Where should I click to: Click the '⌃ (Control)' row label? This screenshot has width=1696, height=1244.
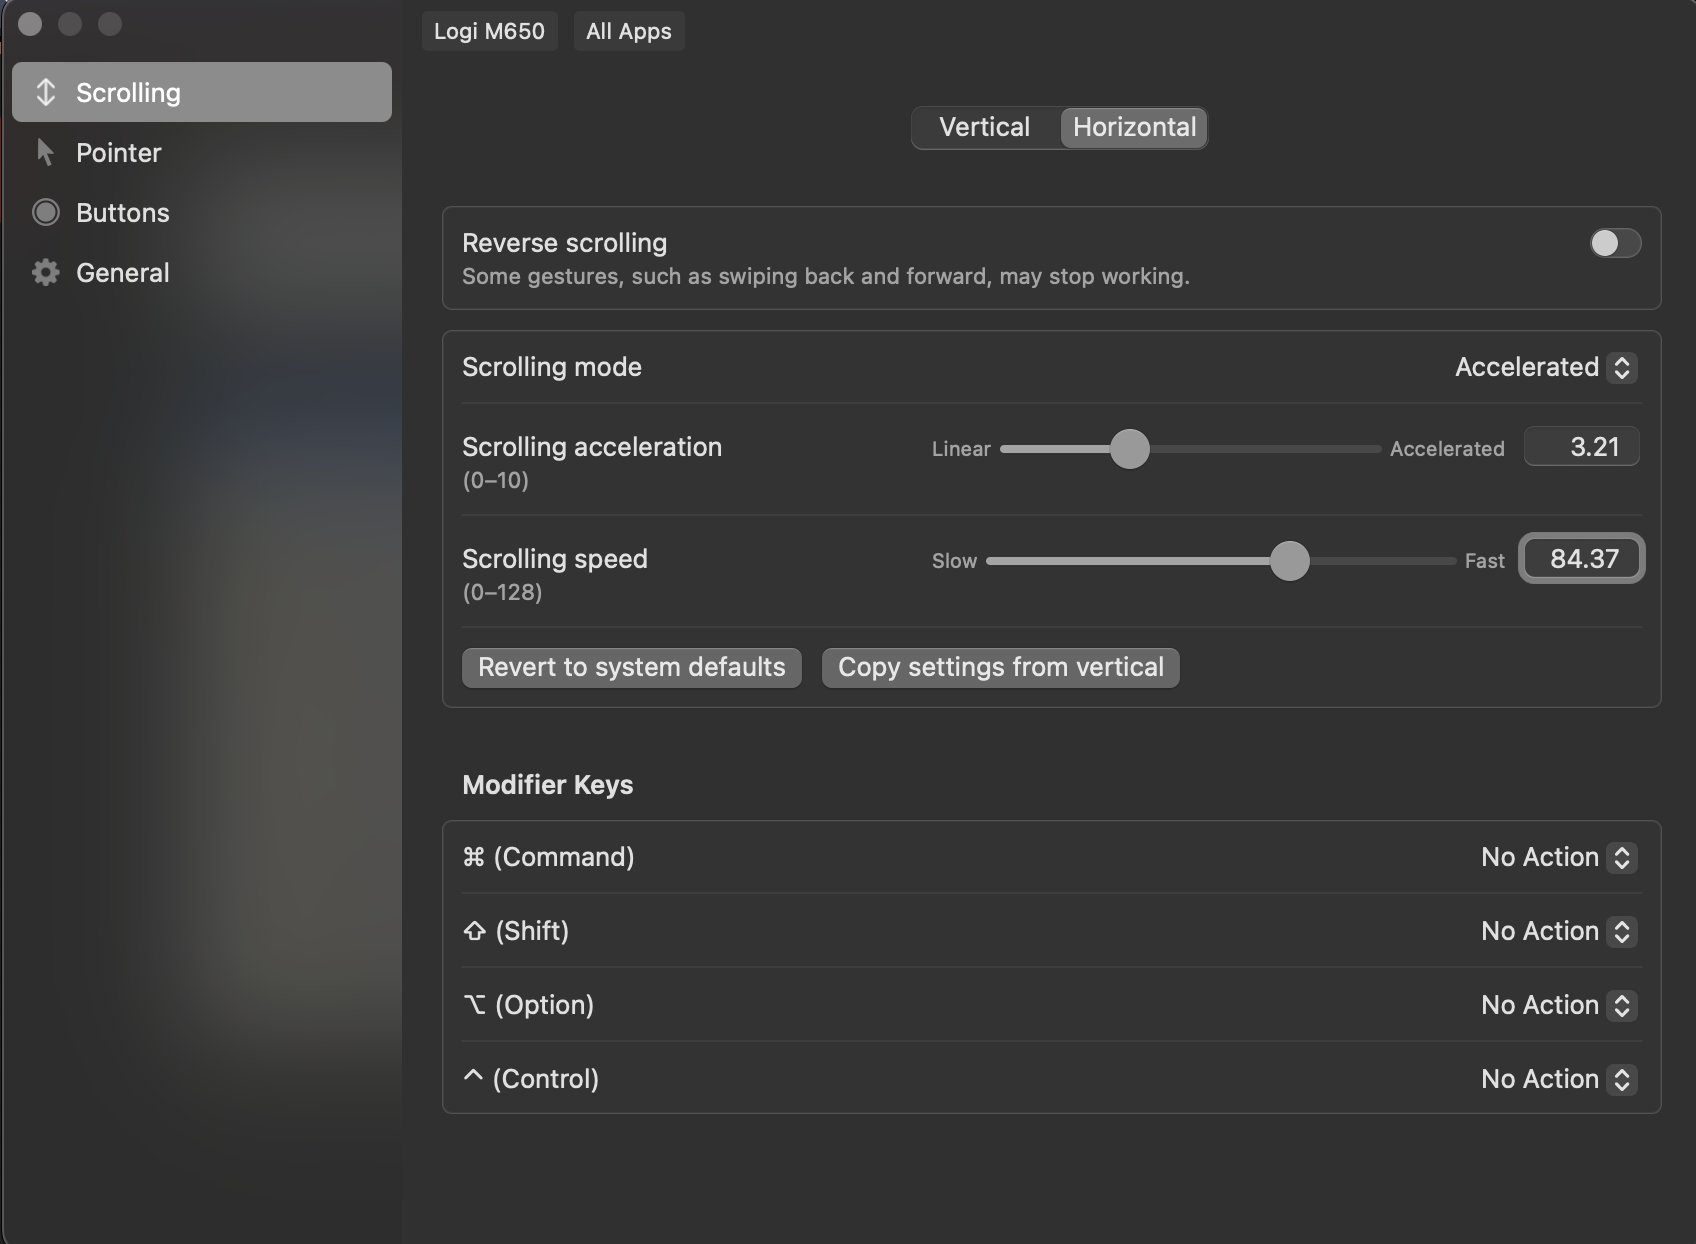(x=531, y=1079)
